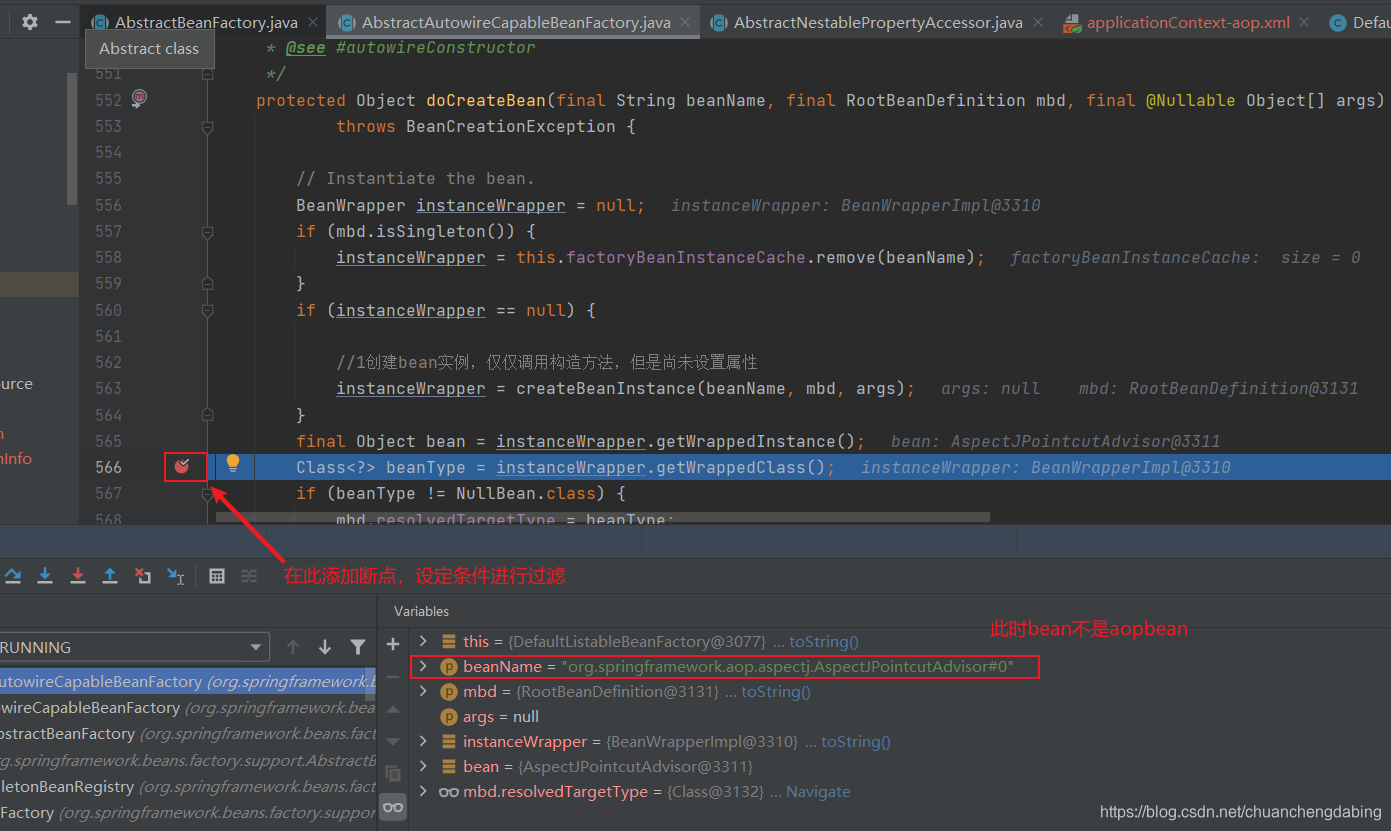
Task: Expand the 'this' variable node
Action: point(423,641)
